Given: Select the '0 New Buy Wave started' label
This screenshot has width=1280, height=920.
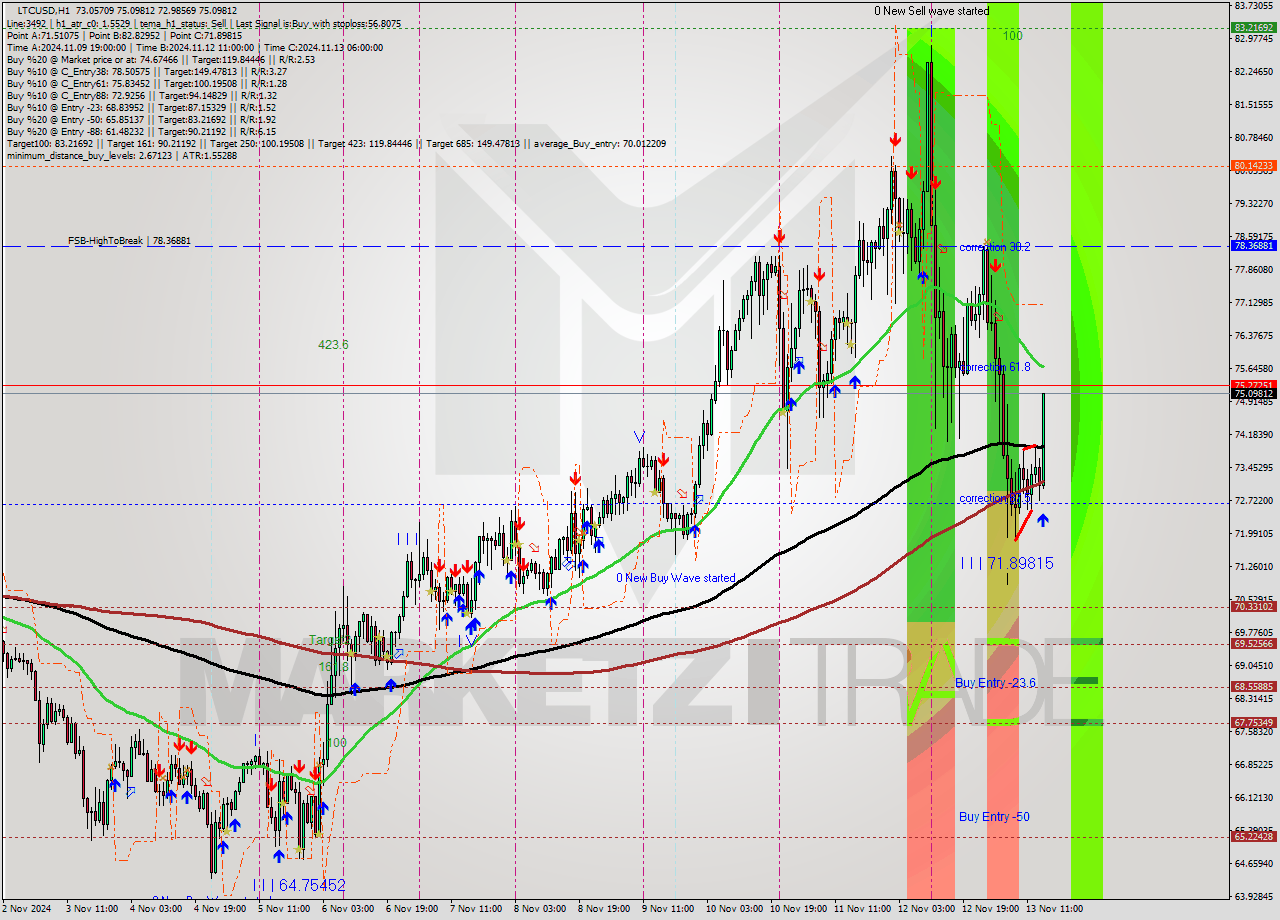Looking at the screenshot, I should pyautogui.click(x=675, y=578).
